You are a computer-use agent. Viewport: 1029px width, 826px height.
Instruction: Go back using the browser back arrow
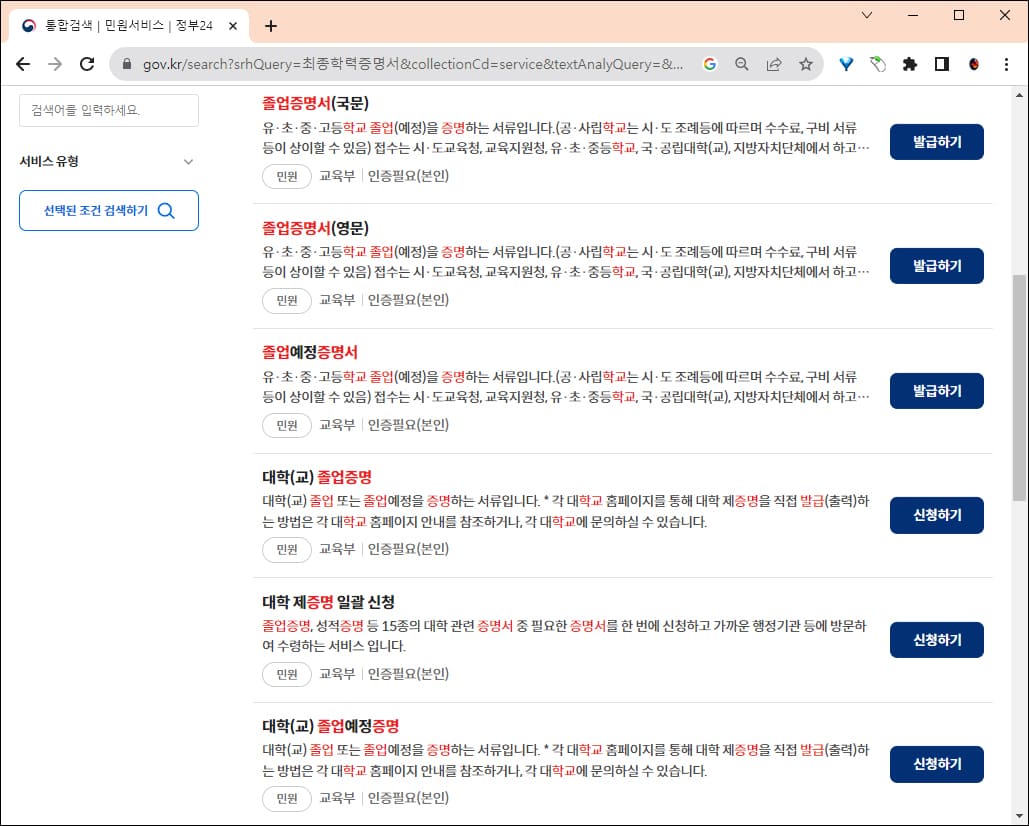pyautogui.click(x=24, y=62)
